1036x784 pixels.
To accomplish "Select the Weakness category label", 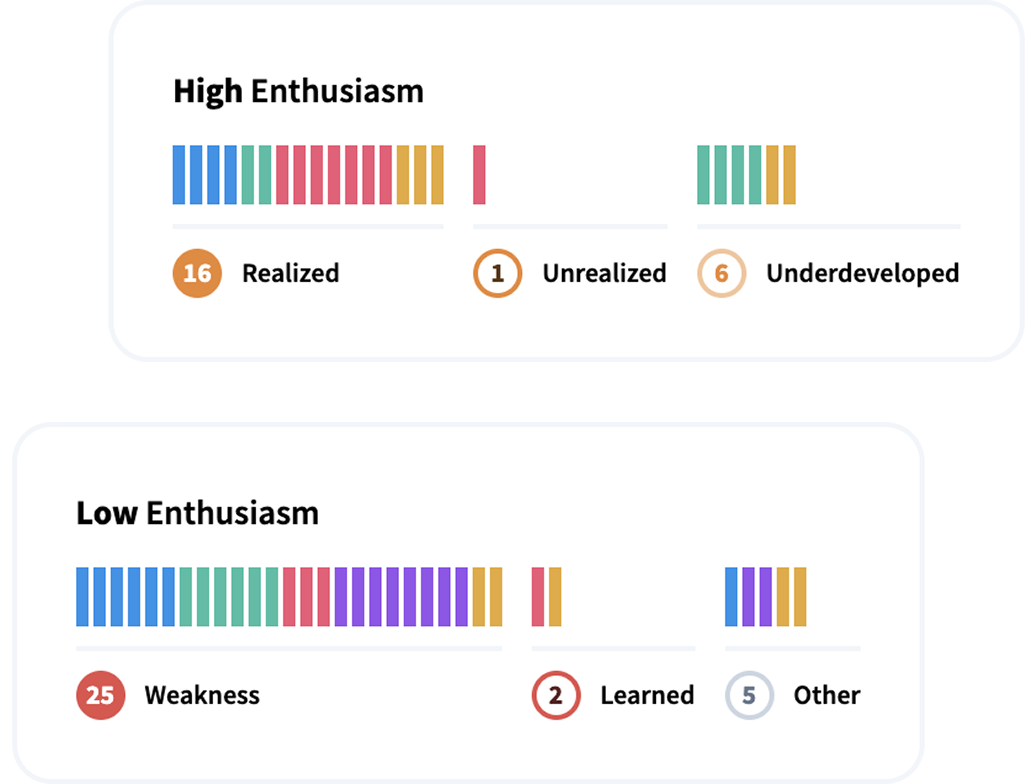I will [202, 695].
